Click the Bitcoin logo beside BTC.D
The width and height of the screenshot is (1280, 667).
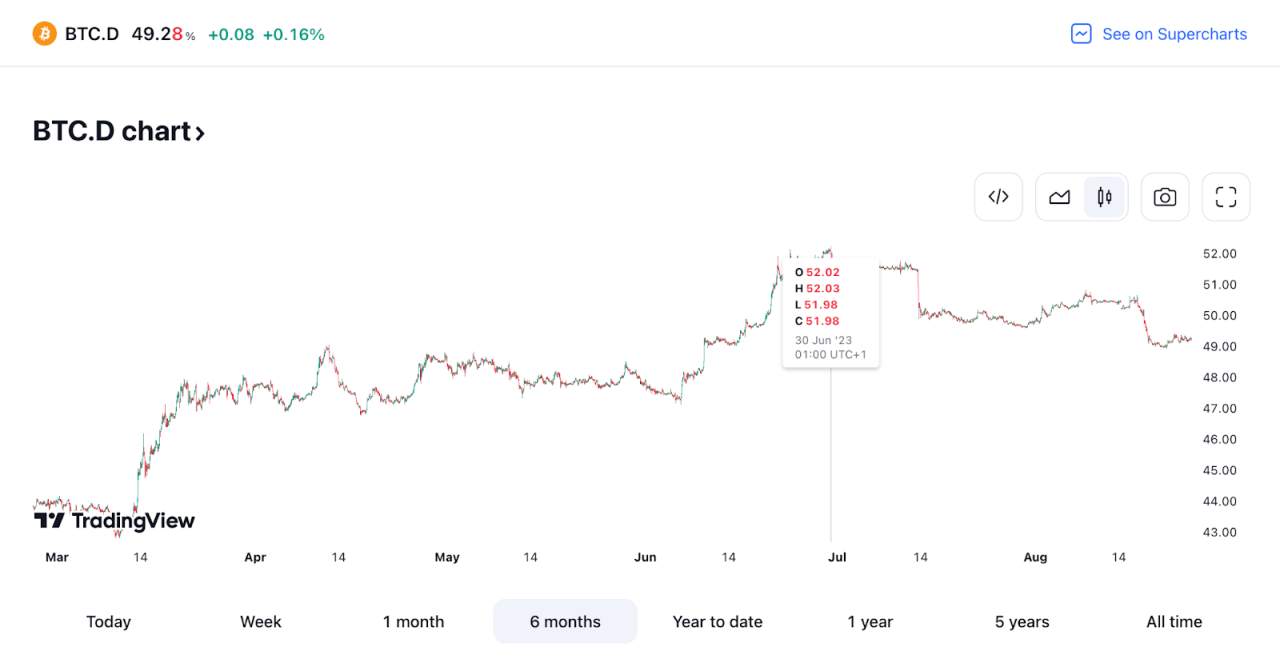45,34
